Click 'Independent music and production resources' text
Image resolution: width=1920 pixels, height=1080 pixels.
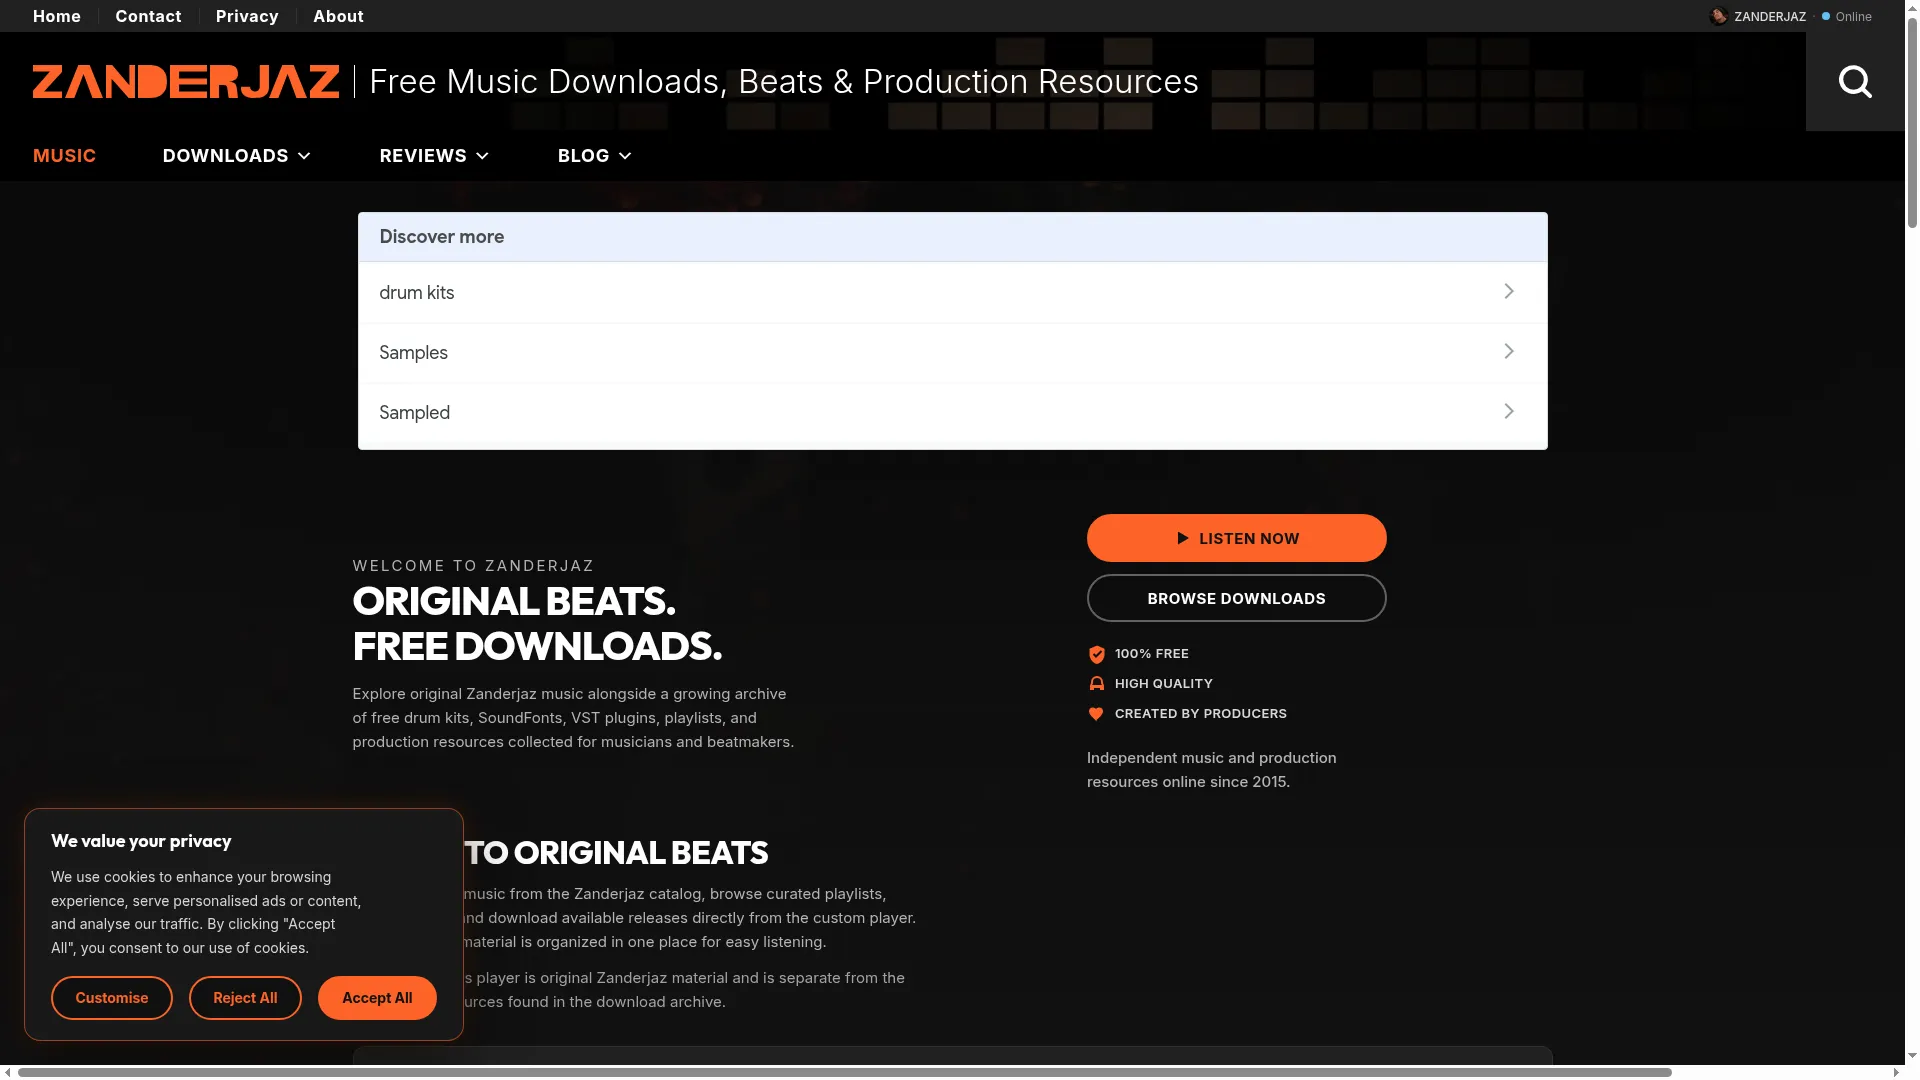[1212, 770]
